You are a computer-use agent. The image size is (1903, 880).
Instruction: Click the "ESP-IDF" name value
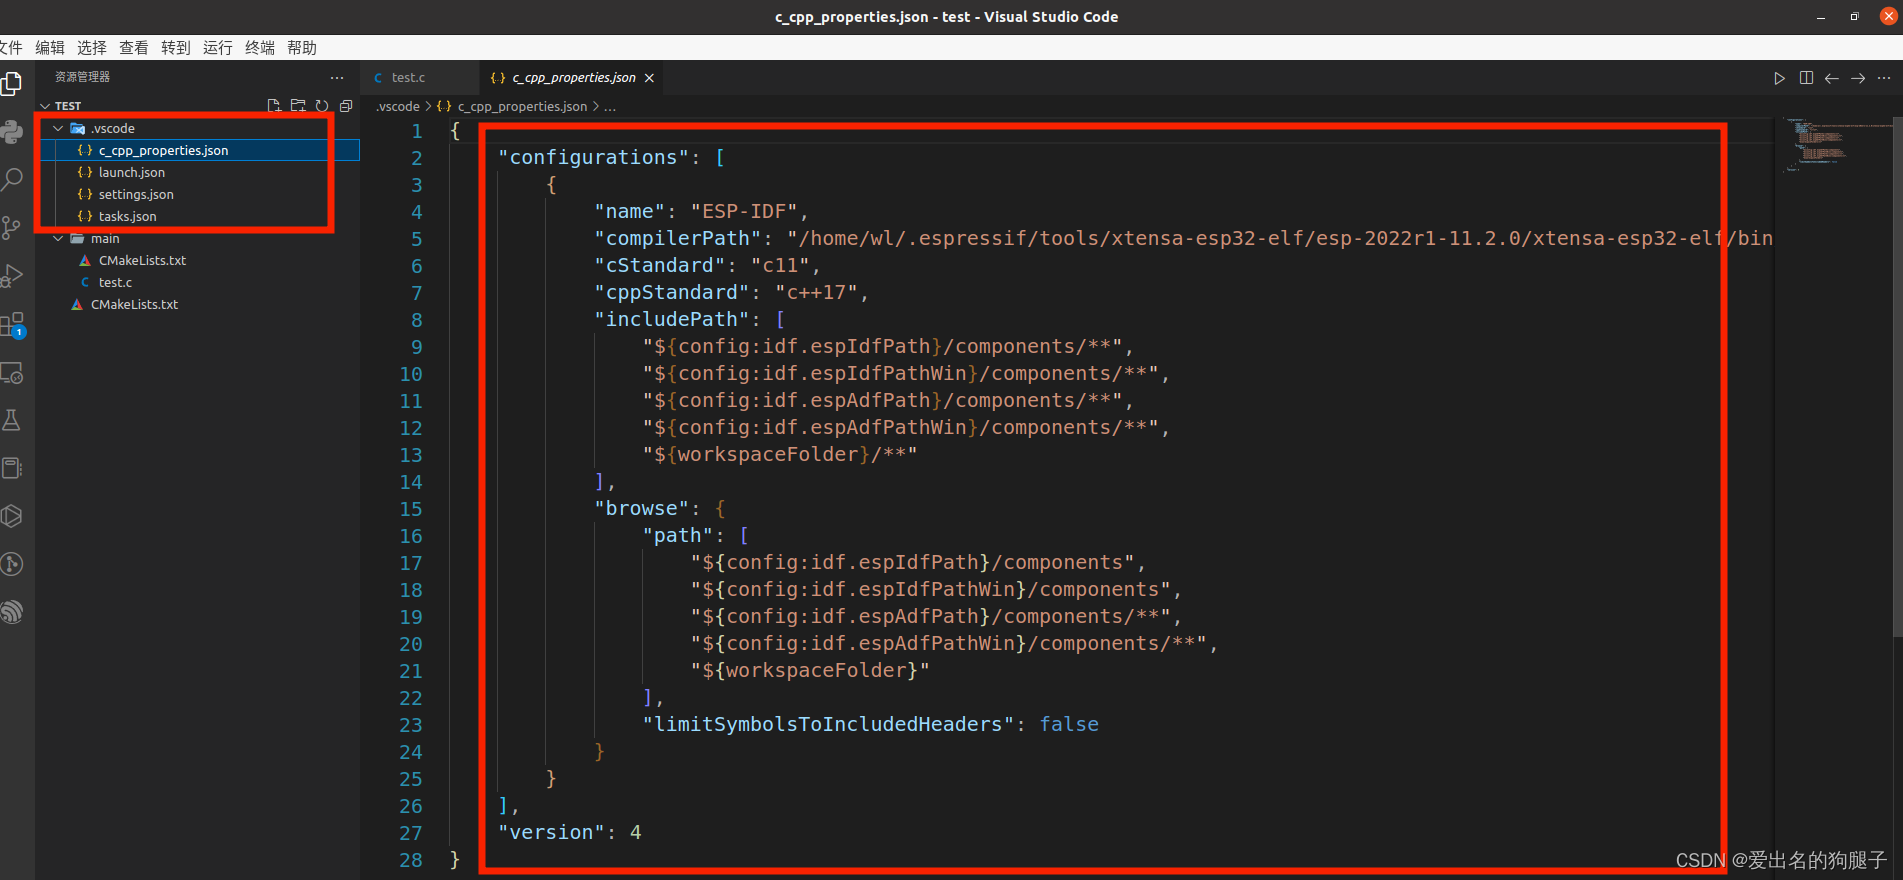click(x=744, y=211)
